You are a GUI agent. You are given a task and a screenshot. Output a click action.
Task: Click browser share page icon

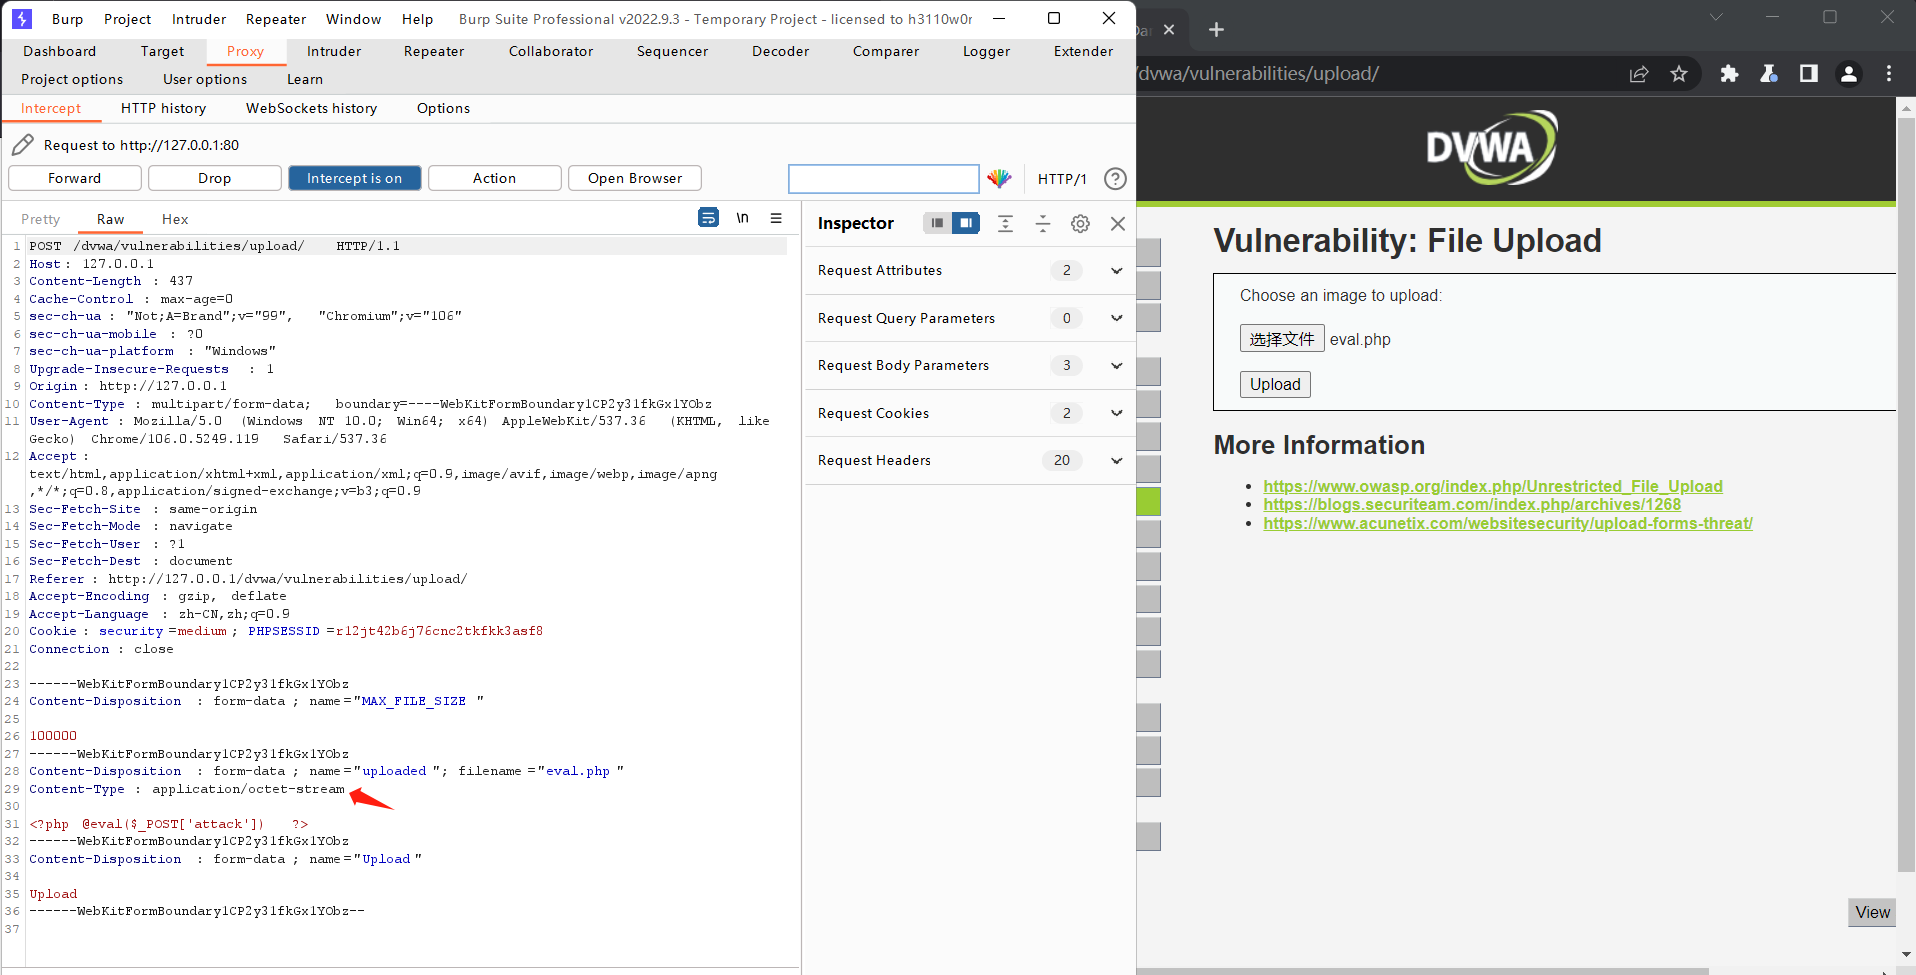[1639, 74]
